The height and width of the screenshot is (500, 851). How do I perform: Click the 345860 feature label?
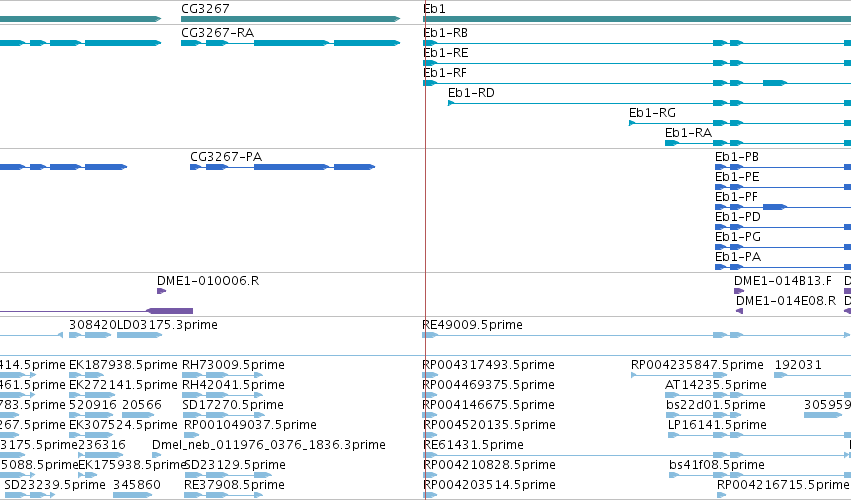pos(137,485)
